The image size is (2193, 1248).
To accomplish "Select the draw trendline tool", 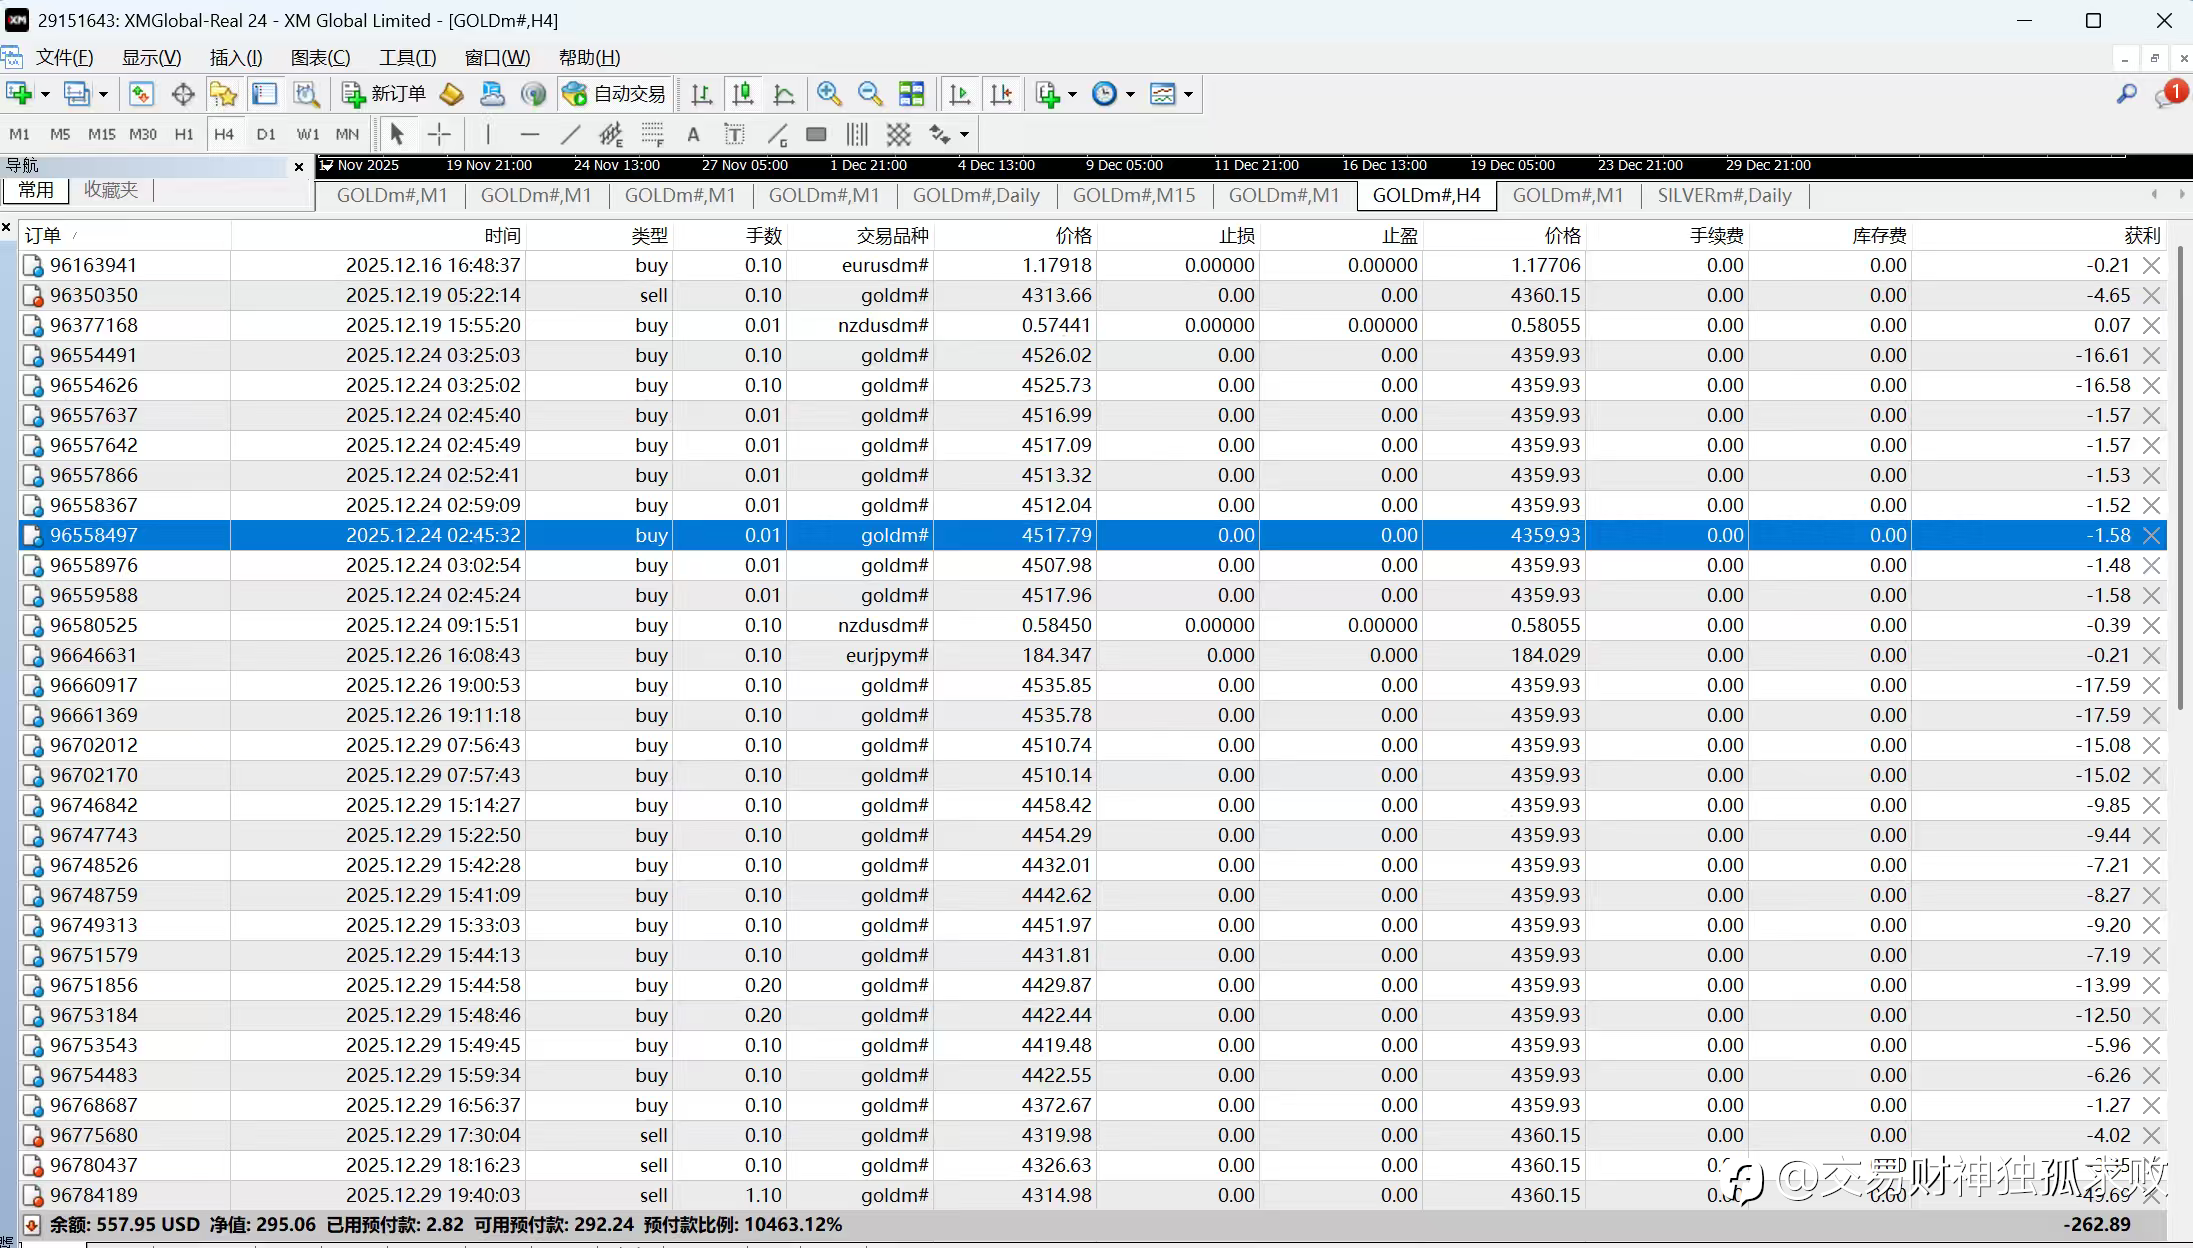I will (x=570, y=134).
